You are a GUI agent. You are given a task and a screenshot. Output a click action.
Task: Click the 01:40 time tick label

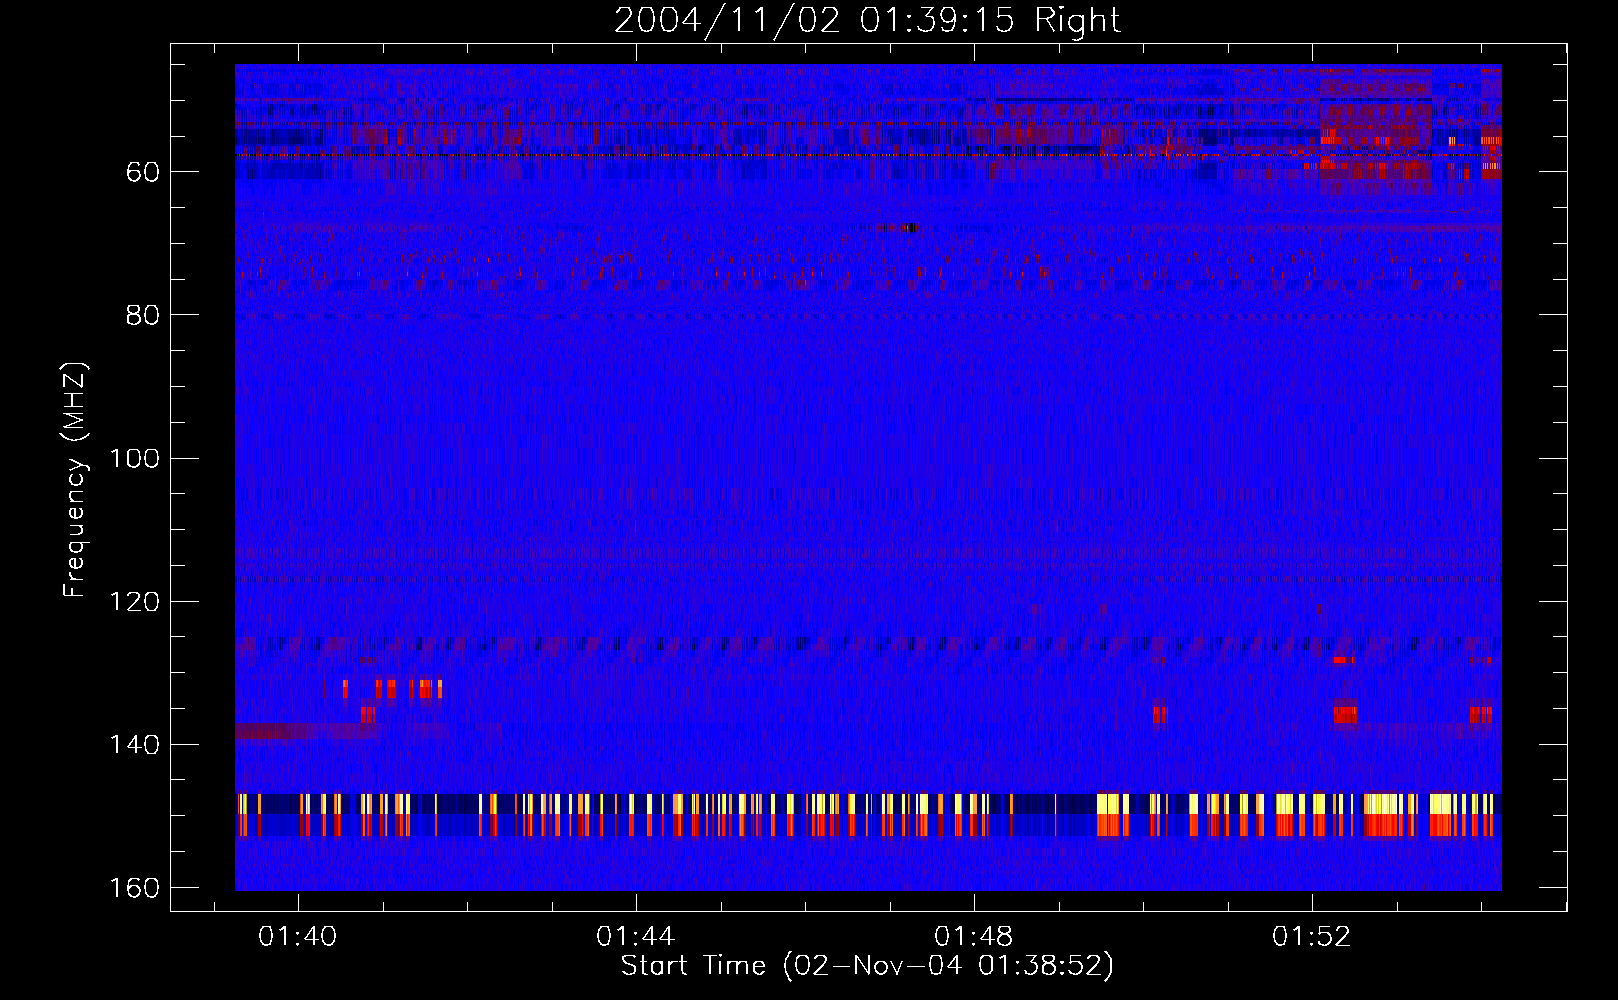click(298, 937)
